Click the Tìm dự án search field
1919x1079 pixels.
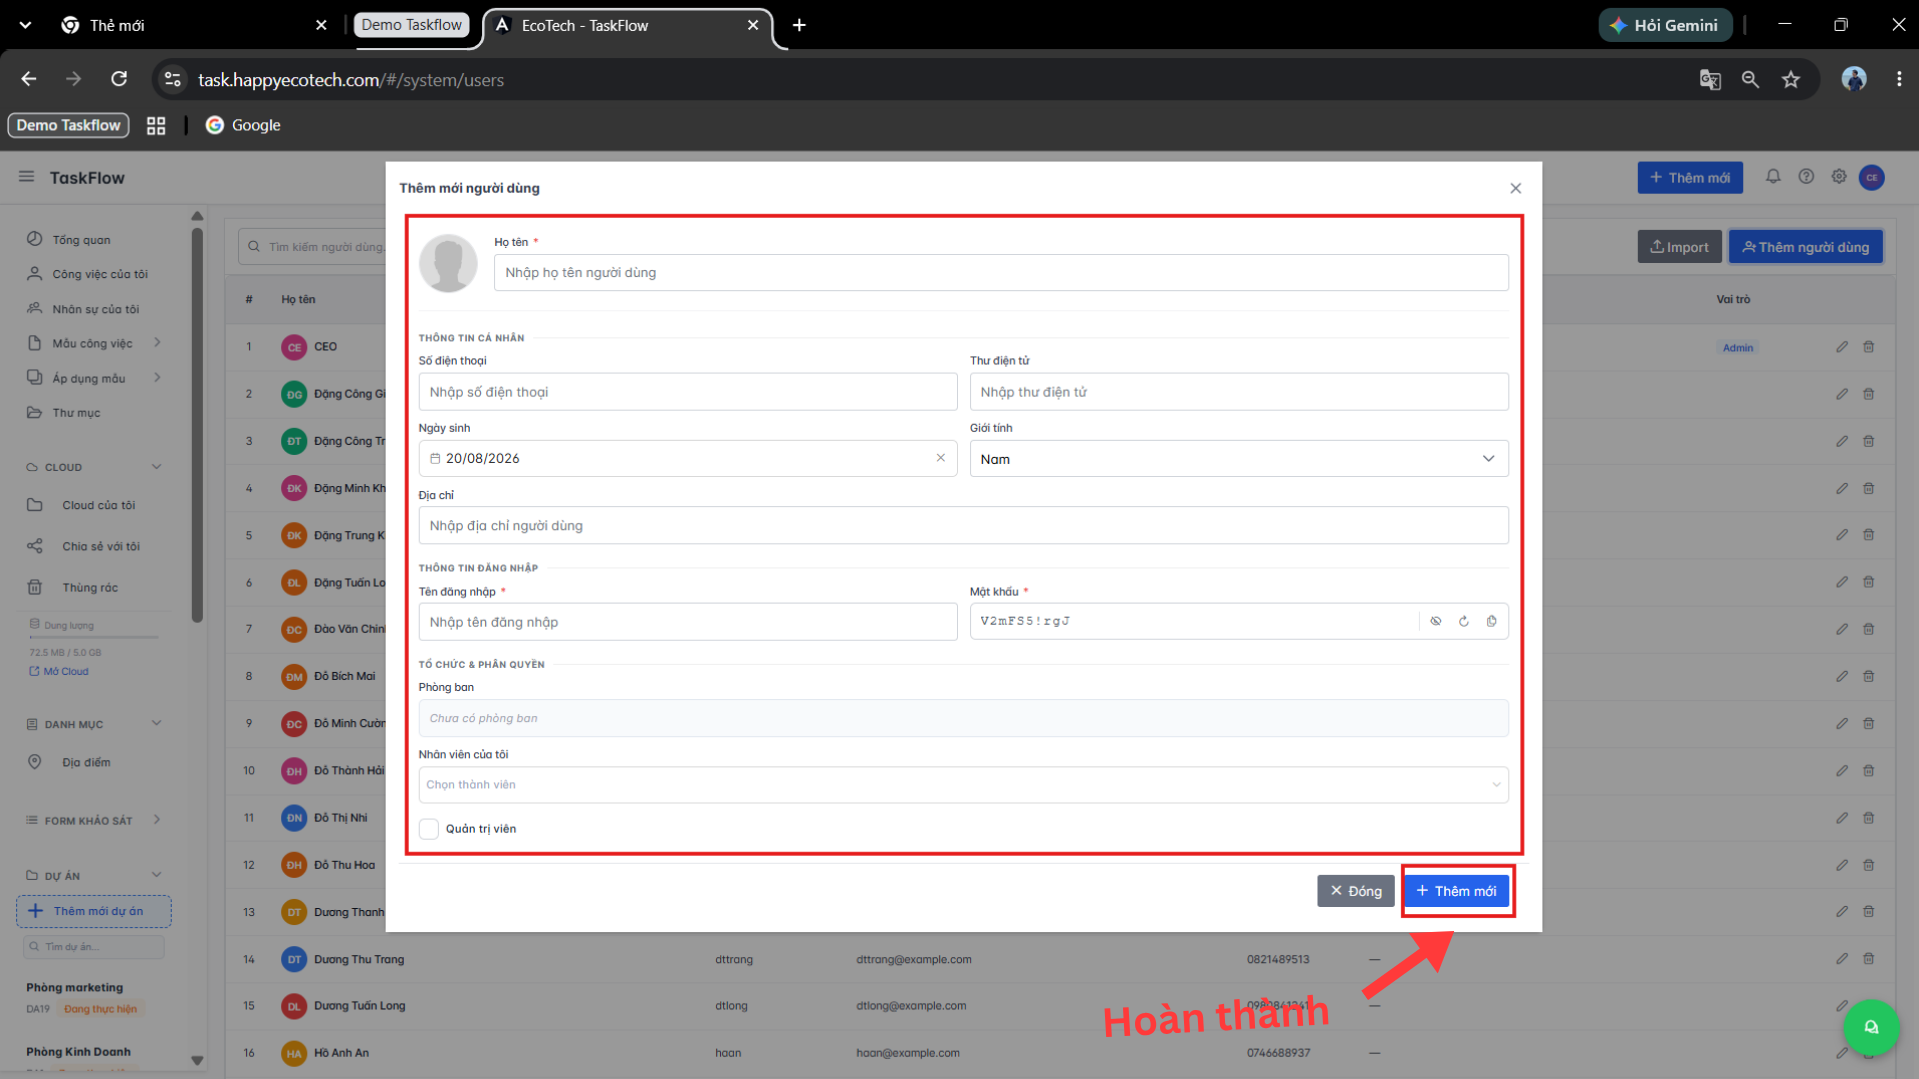tap(94, 946)
